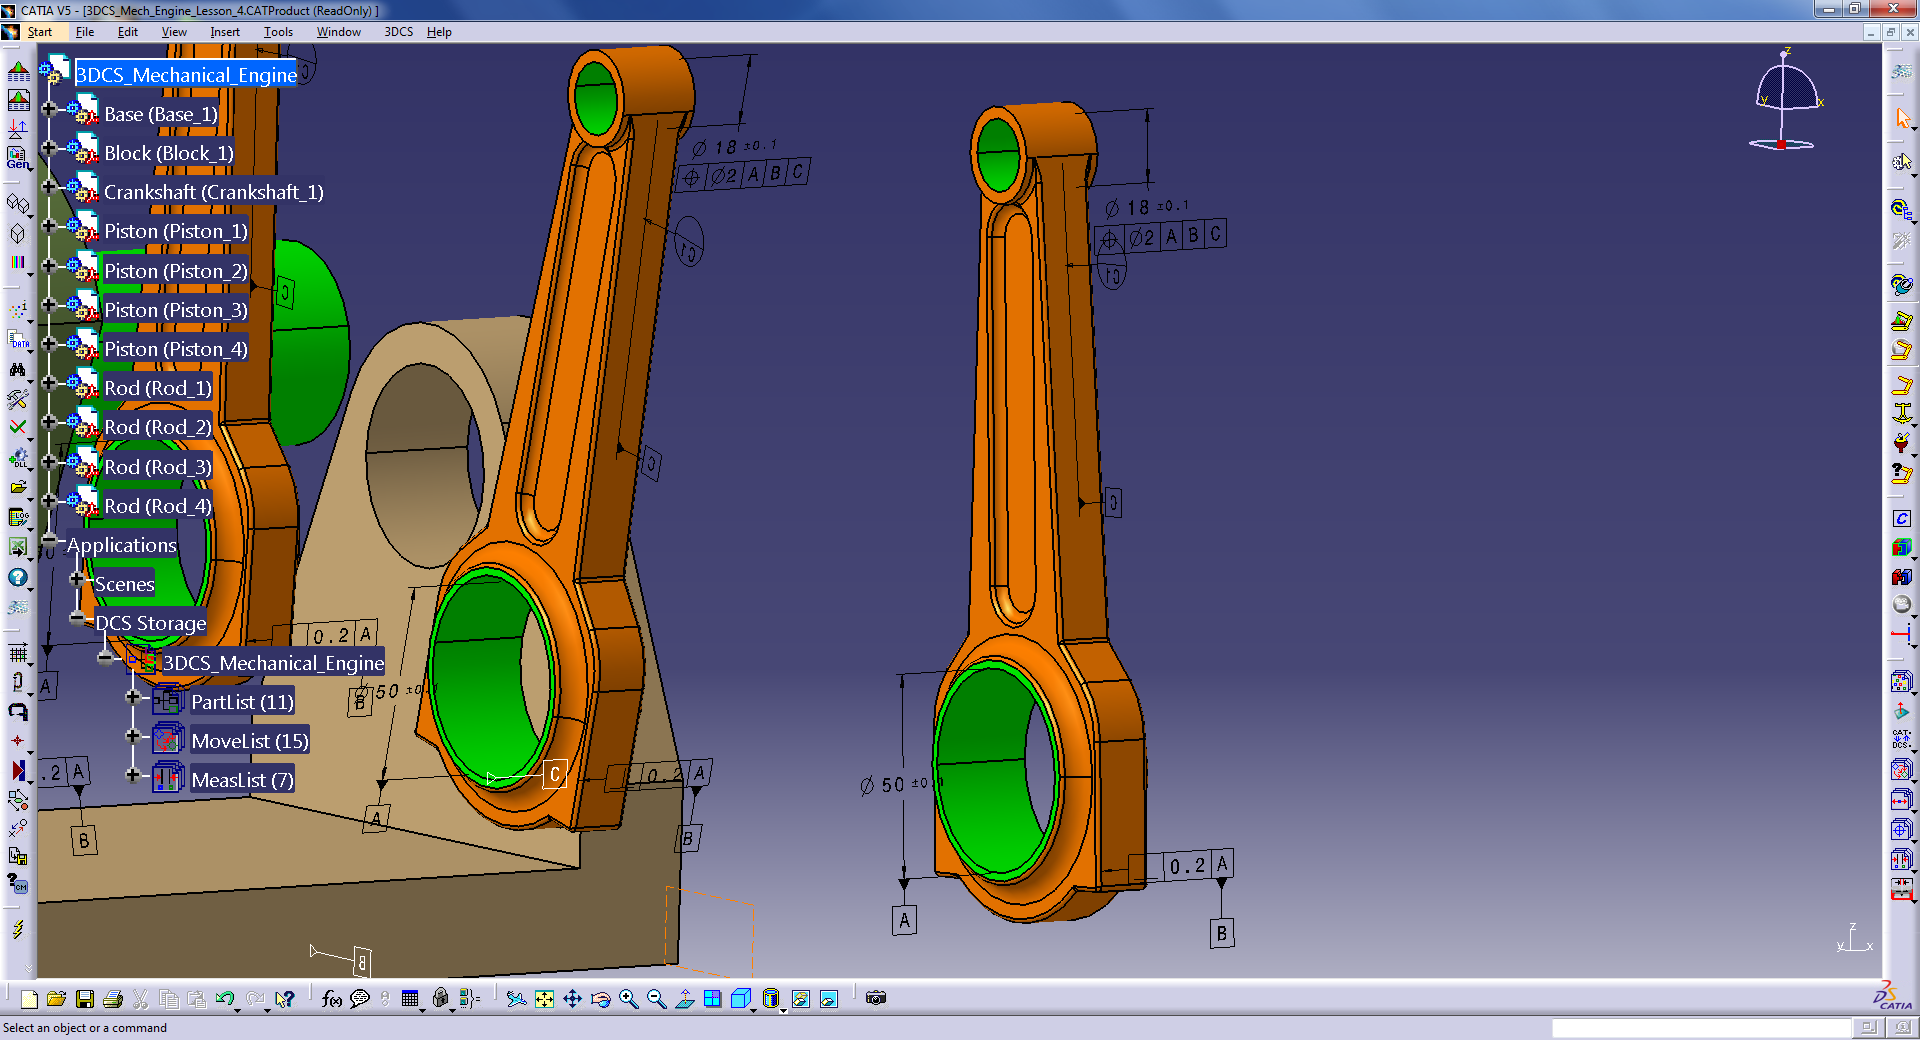Viewport: 1920px width, 1040px height.
Task: Select Piston (Piston_2) in the tree
Action: [x=176, y=271]
